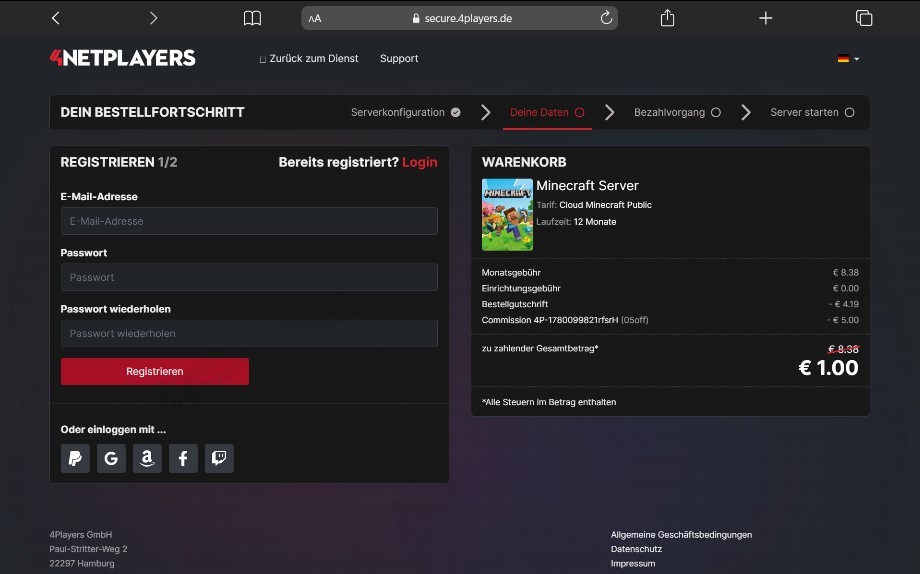The height and width of the screenshot is (574, 920).
Task: Show all tabs with the tabs overview icon
Action: pyautogui.click(x=864, y=18)
